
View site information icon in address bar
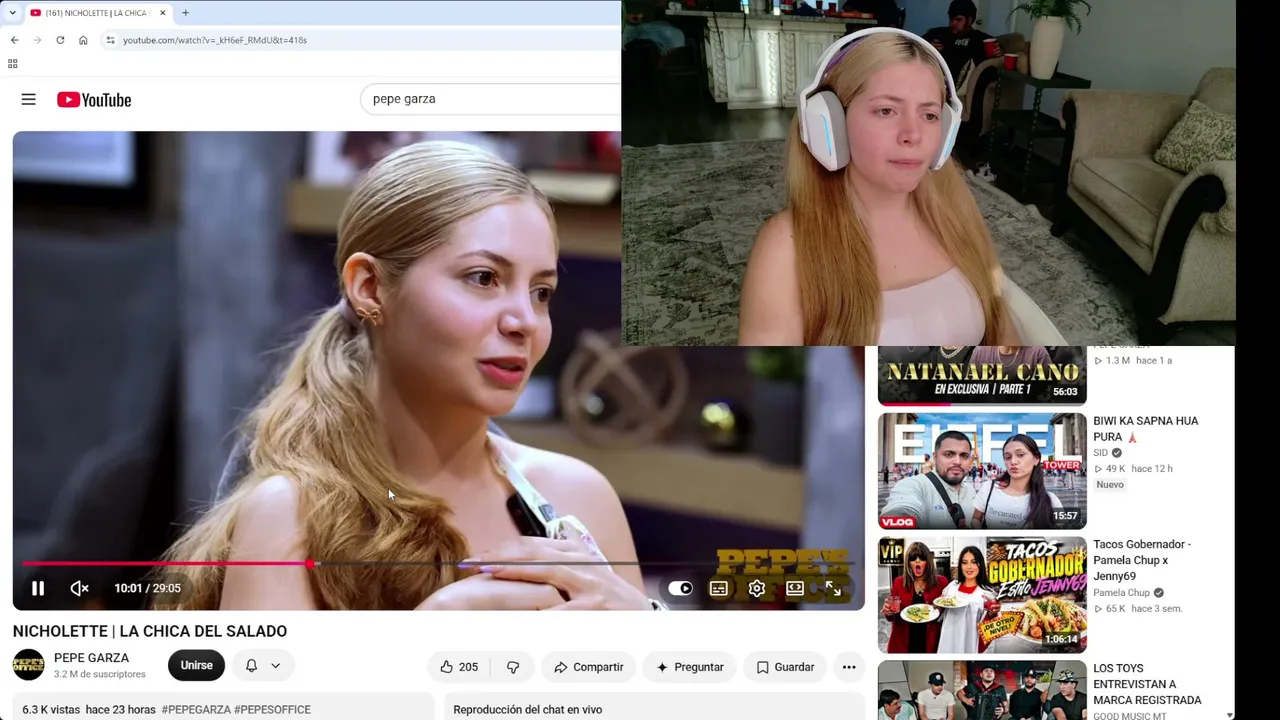(111, 40)
